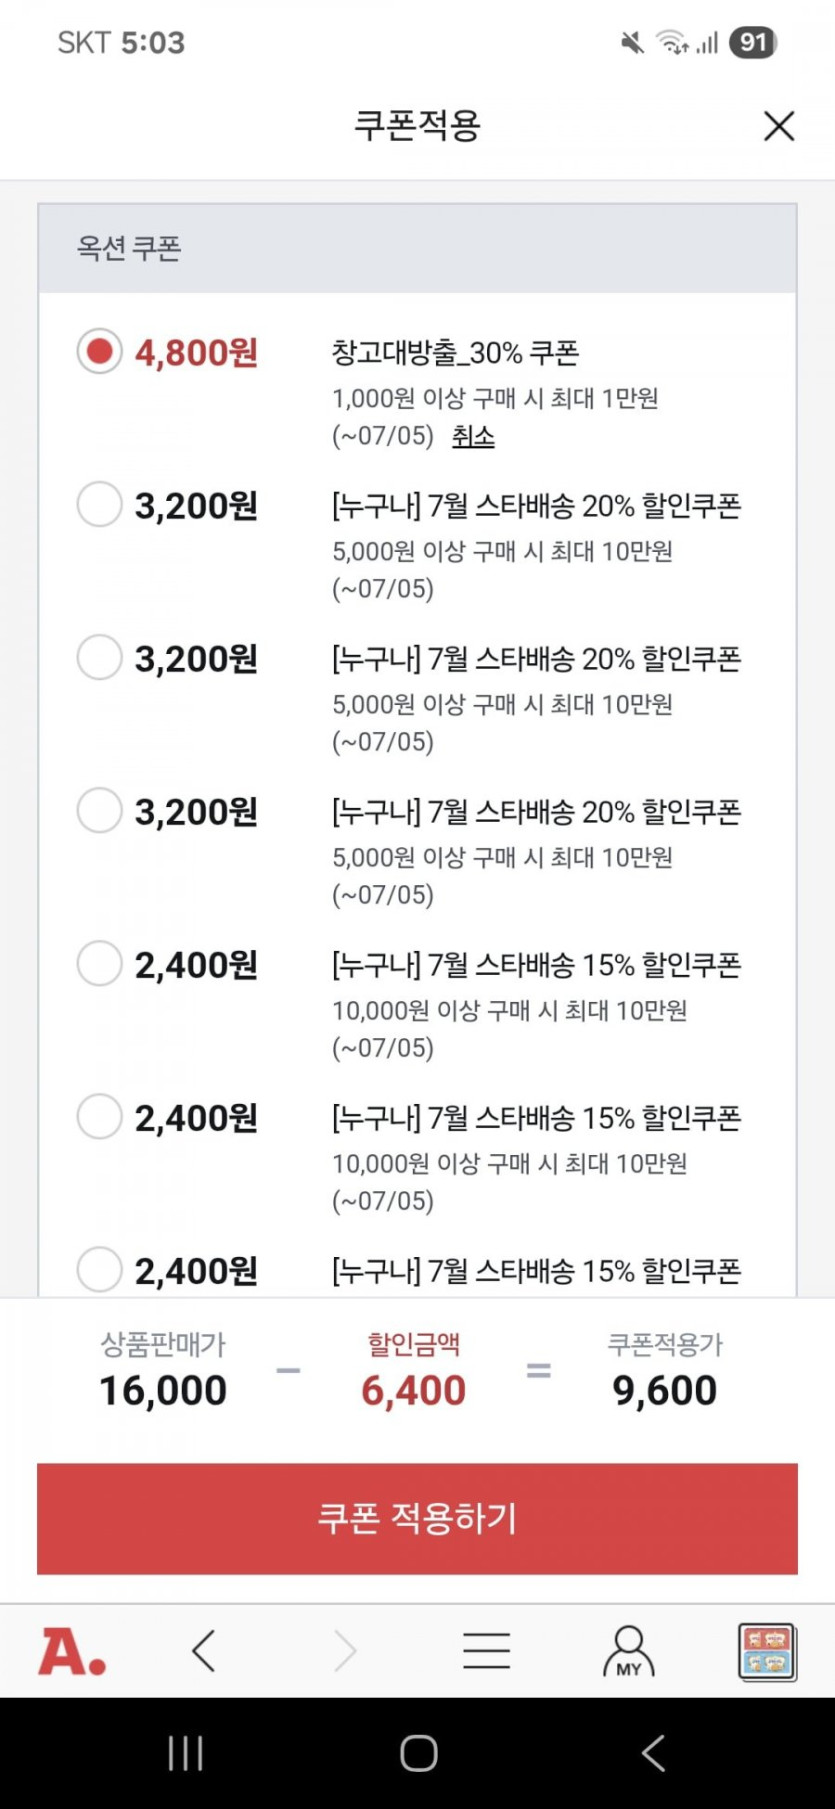Open the MY profile icon

point(628,1651)
